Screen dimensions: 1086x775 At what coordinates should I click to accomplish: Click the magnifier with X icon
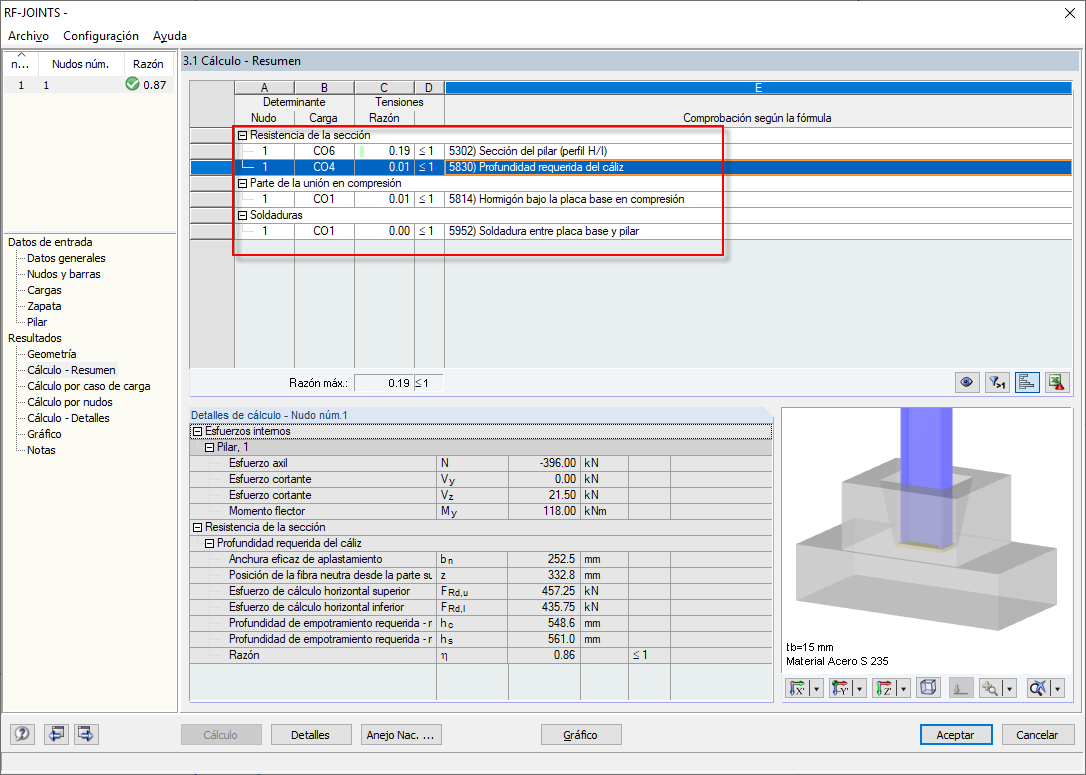tap(1038, 688)
